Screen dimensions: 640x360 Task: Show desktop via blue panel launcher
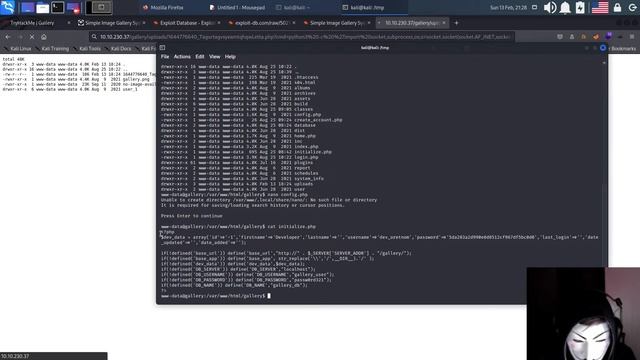tap(27, 7)
